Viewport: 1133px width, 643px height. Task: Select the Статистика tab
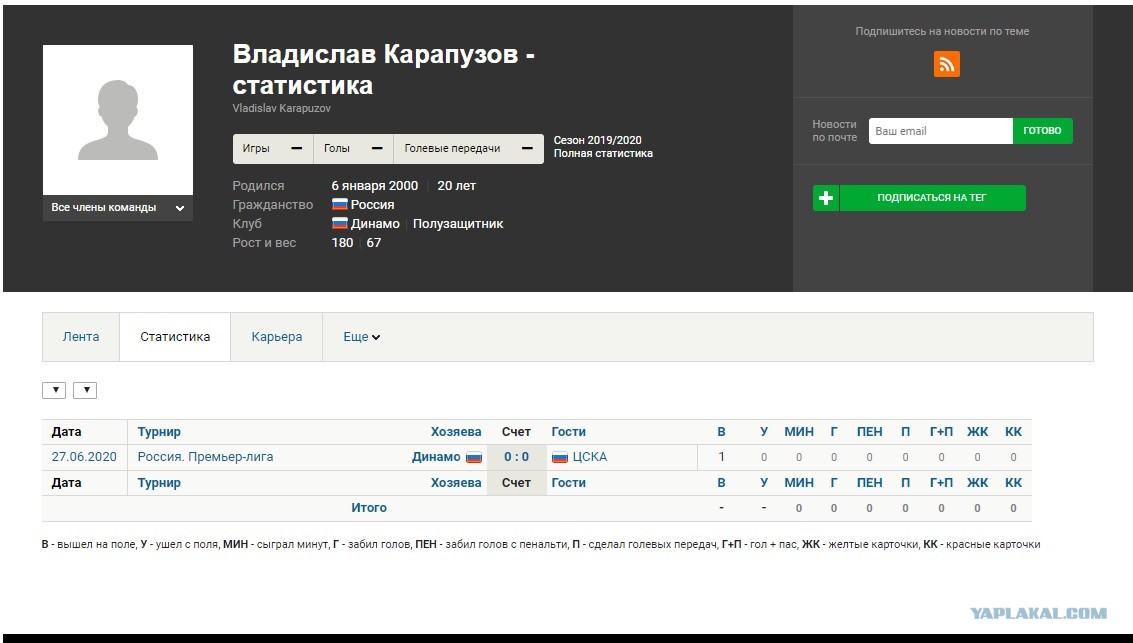[x=175, y=337]
